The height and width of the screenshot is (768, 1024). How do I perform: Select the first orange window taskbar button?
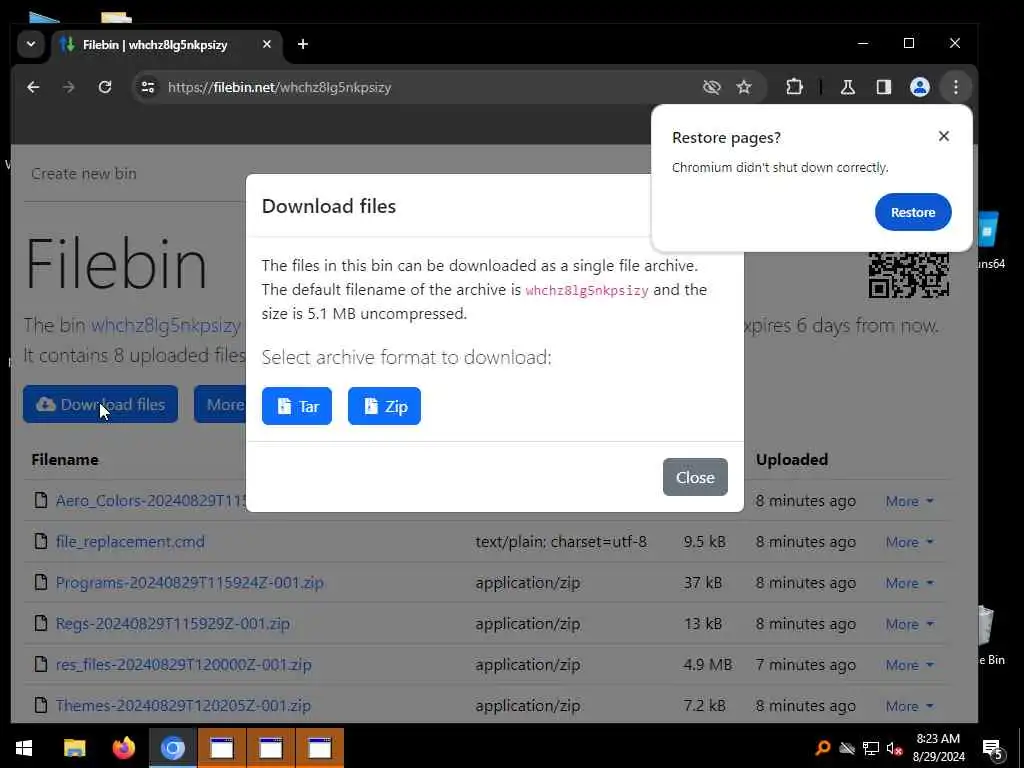click(221, 747)
